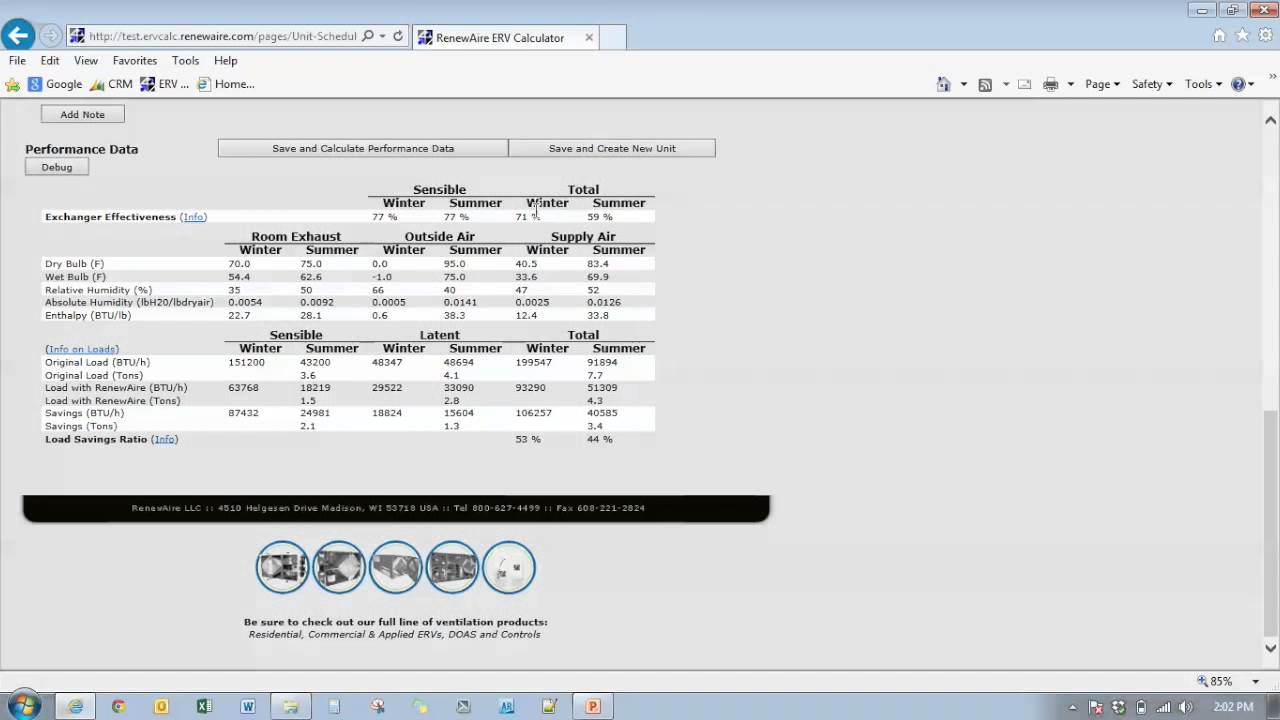1280x720 pixels.
Task: Open the Windows Start button
Action: (x=22, y=706)
